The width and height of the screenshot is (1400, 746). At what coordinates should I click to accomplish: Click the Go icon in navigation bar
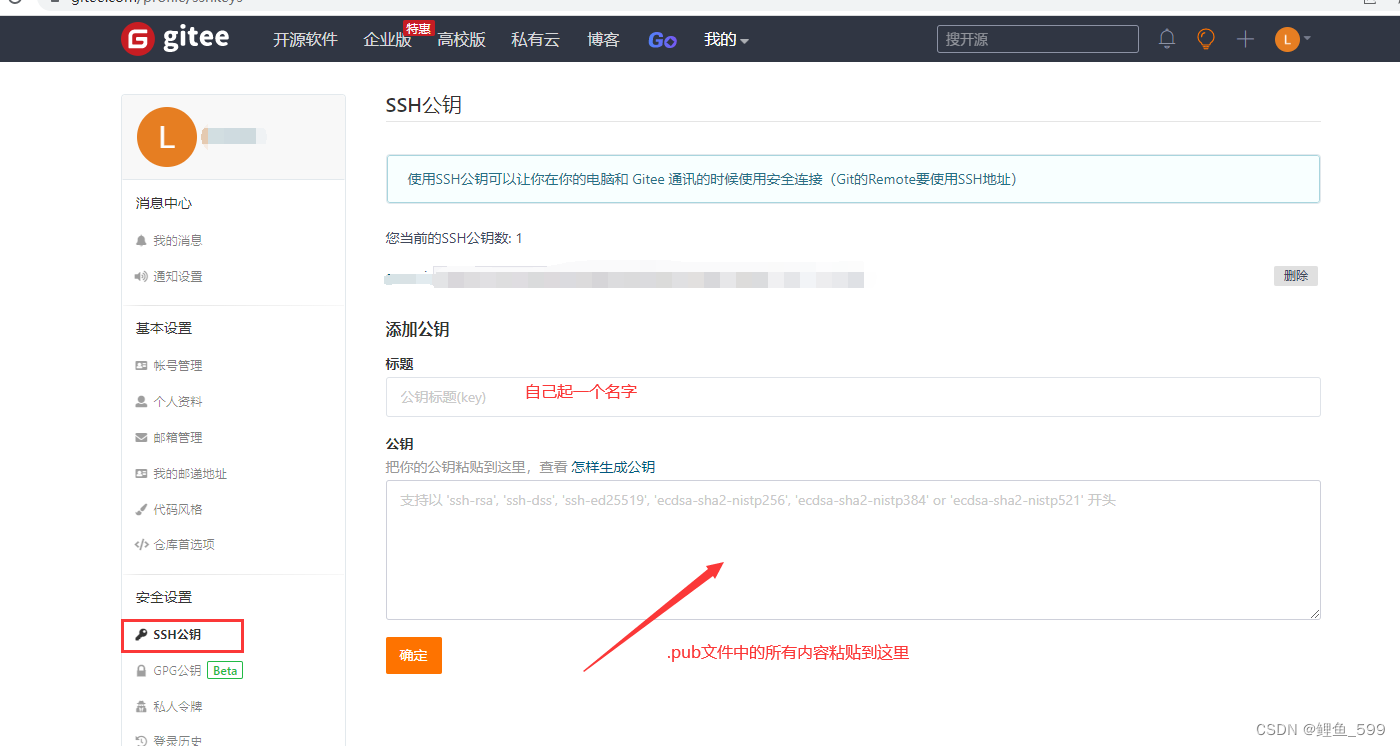662,40
